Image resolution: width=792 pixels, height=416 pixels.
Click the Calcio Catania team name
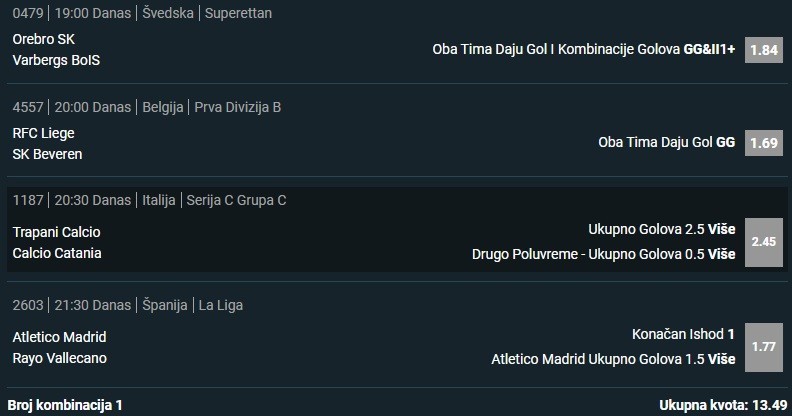(x=57, y=253)
